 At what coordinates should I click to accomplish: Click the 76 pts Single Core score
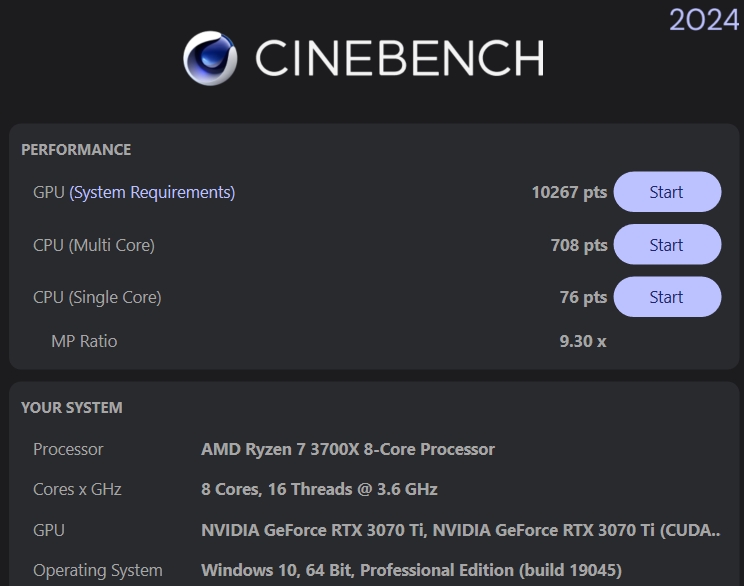(583, 297)
